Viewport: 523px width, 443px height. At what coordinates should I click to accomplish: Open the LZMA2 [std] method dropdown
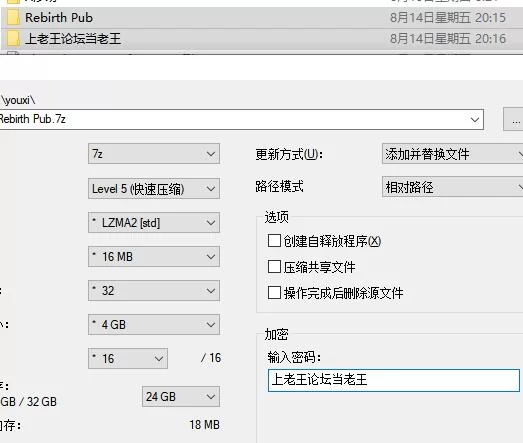point(154,223)
